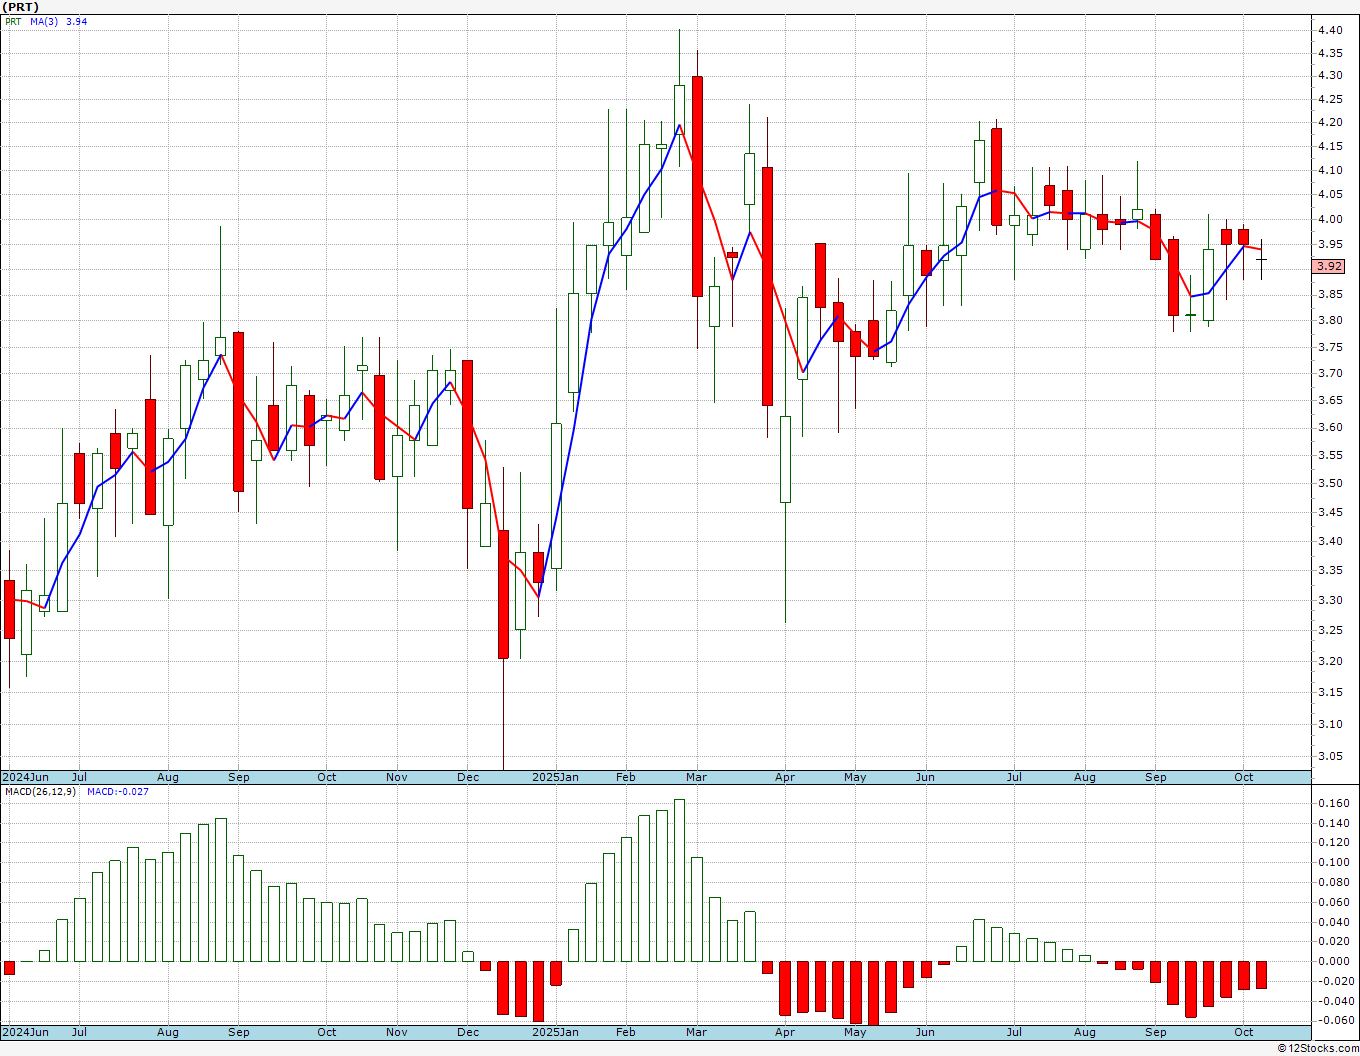Pick the 3.25 price axis label
Screen dimensions: 1360x1056
coord(1330,630)
